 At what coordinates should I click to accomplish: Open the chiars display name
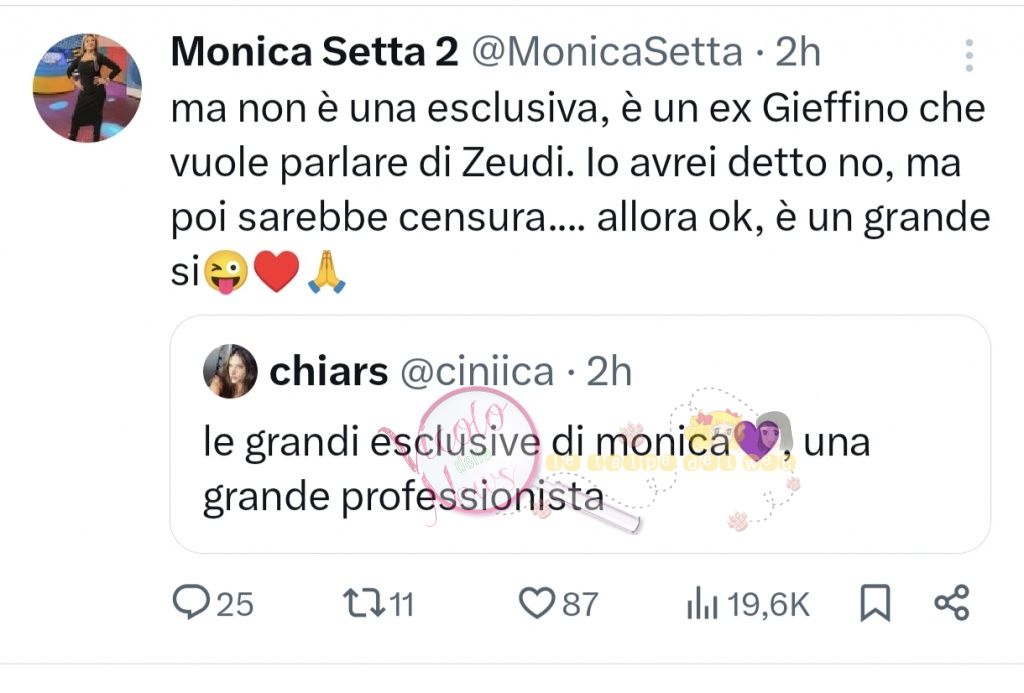click(329, 373)
